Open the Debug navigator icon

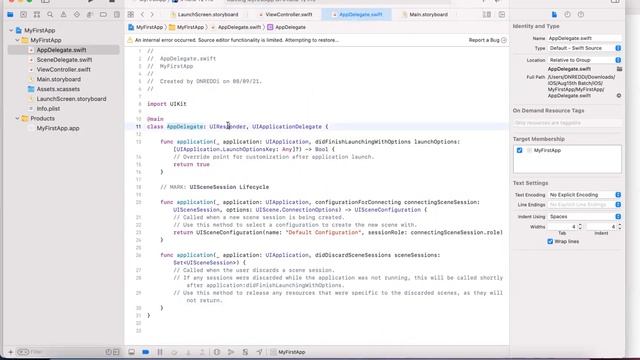coord(90,14)
